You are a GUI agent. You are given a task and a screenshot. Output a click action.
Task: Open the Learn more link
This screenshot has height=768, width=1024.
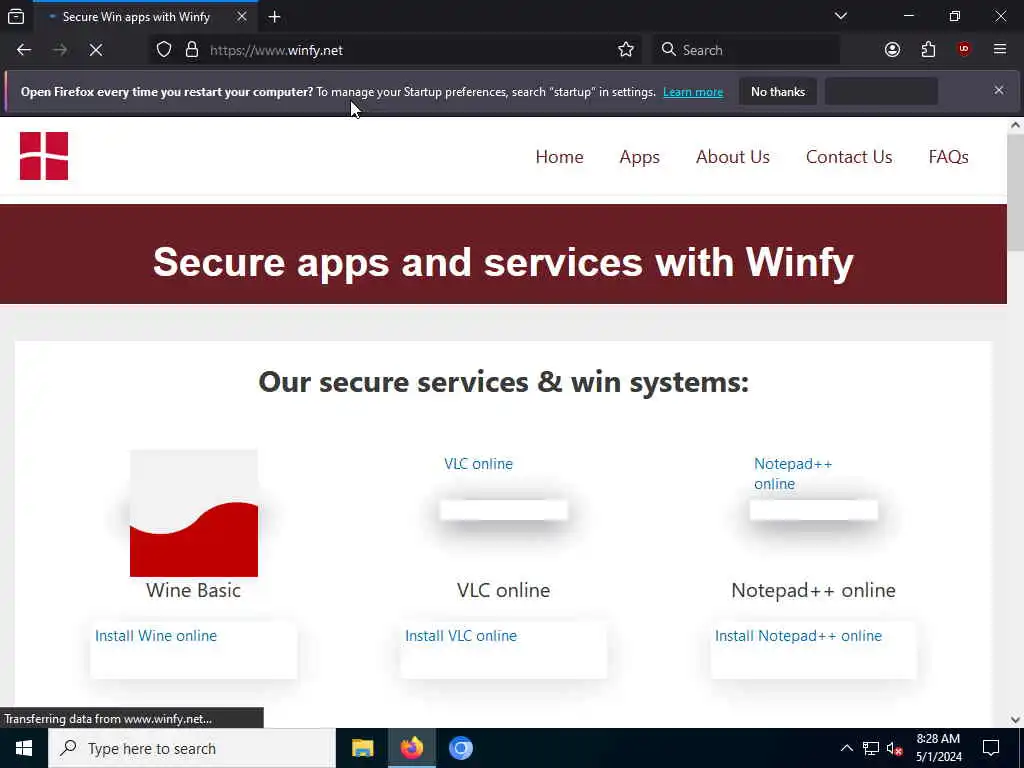693,92
